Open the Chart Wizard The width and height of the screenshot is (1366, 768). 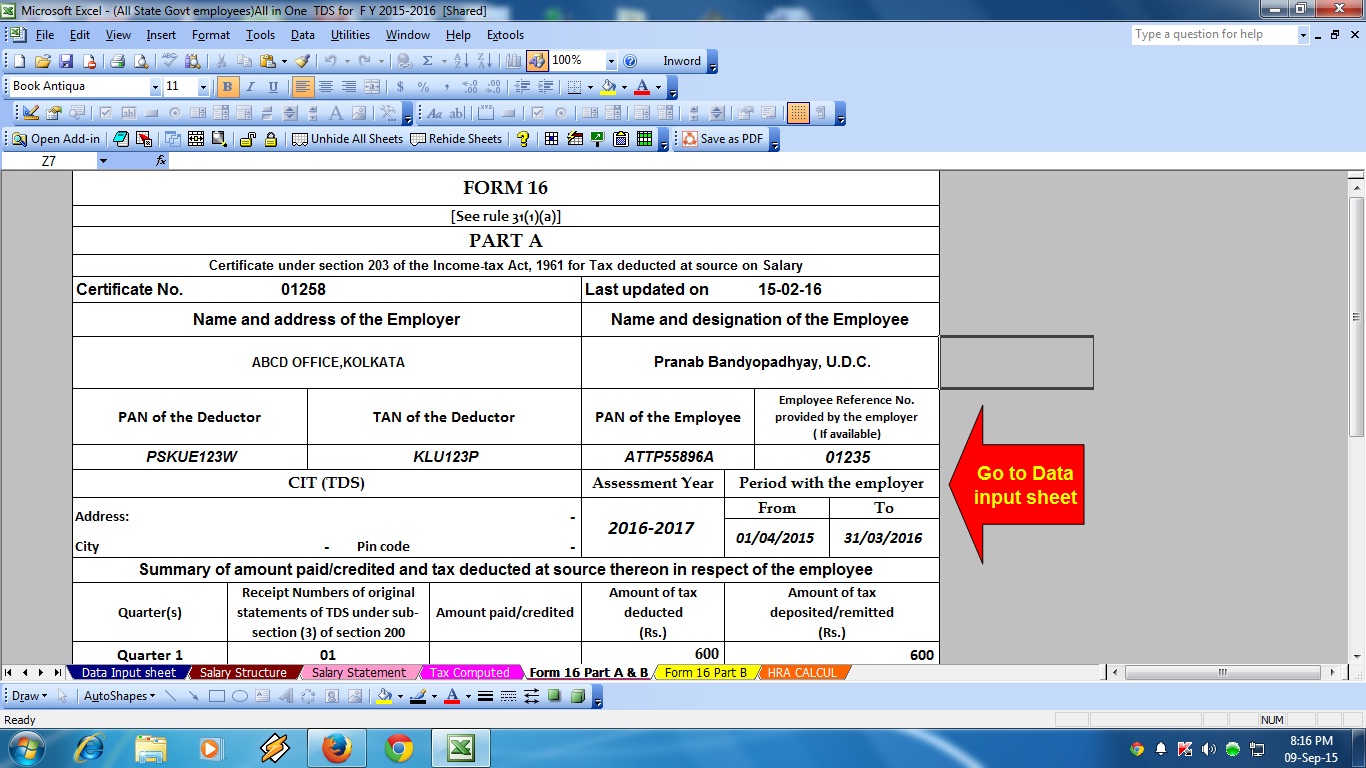pyautogui.click(x=515, y=61)
